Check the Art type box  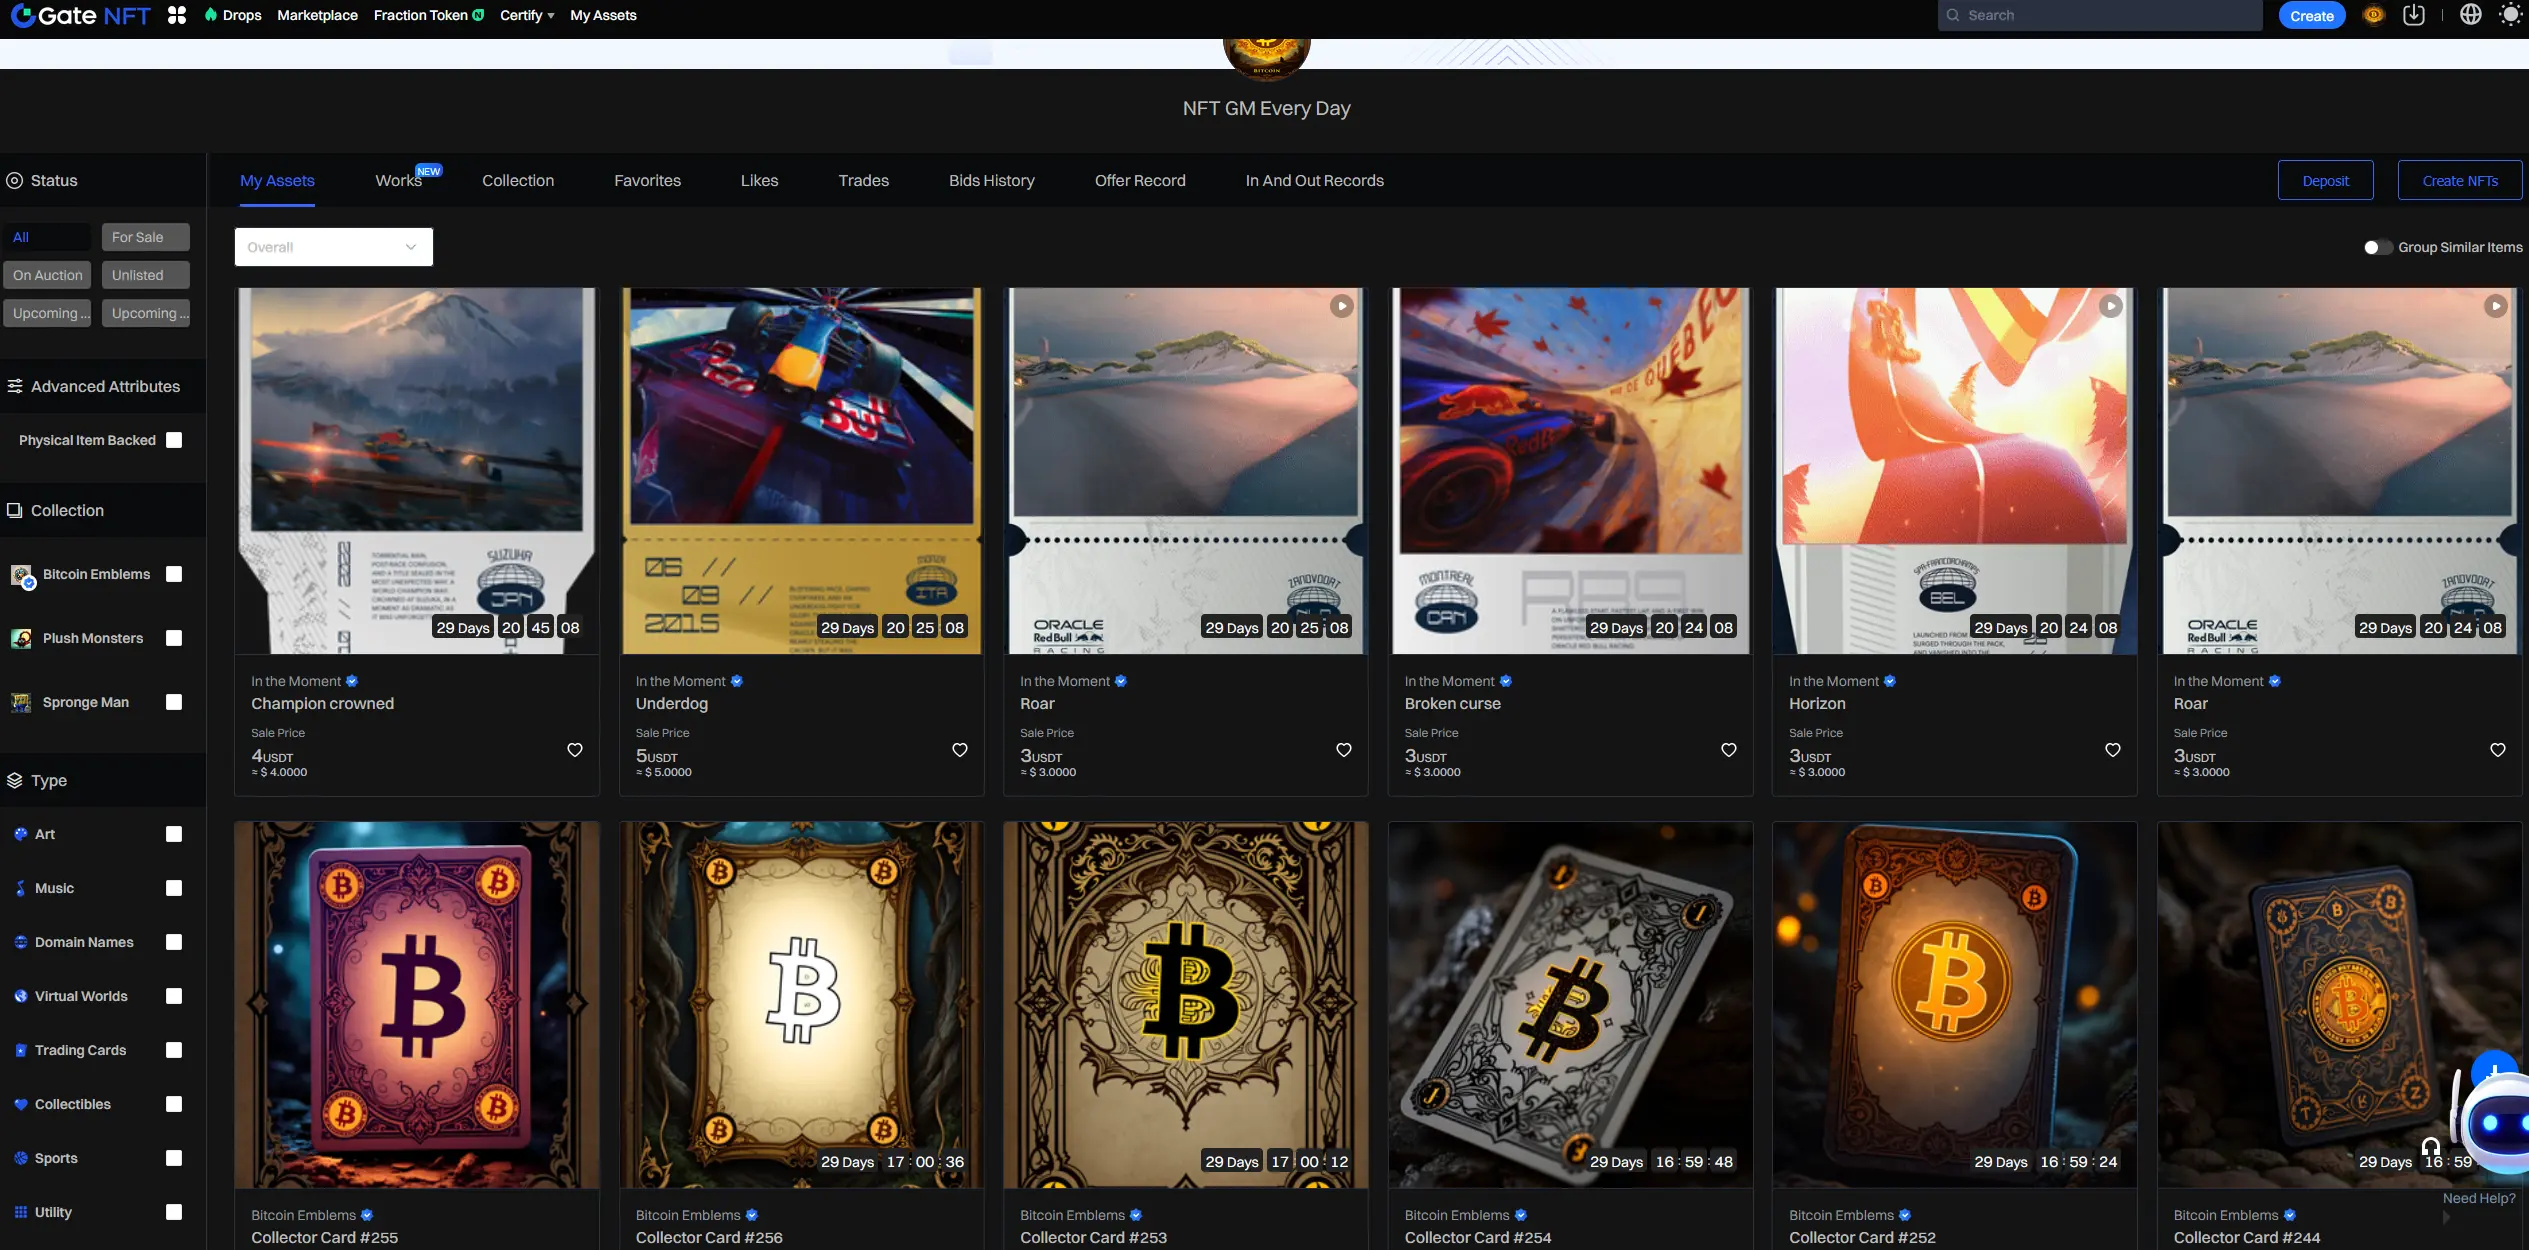click(174, 834)
